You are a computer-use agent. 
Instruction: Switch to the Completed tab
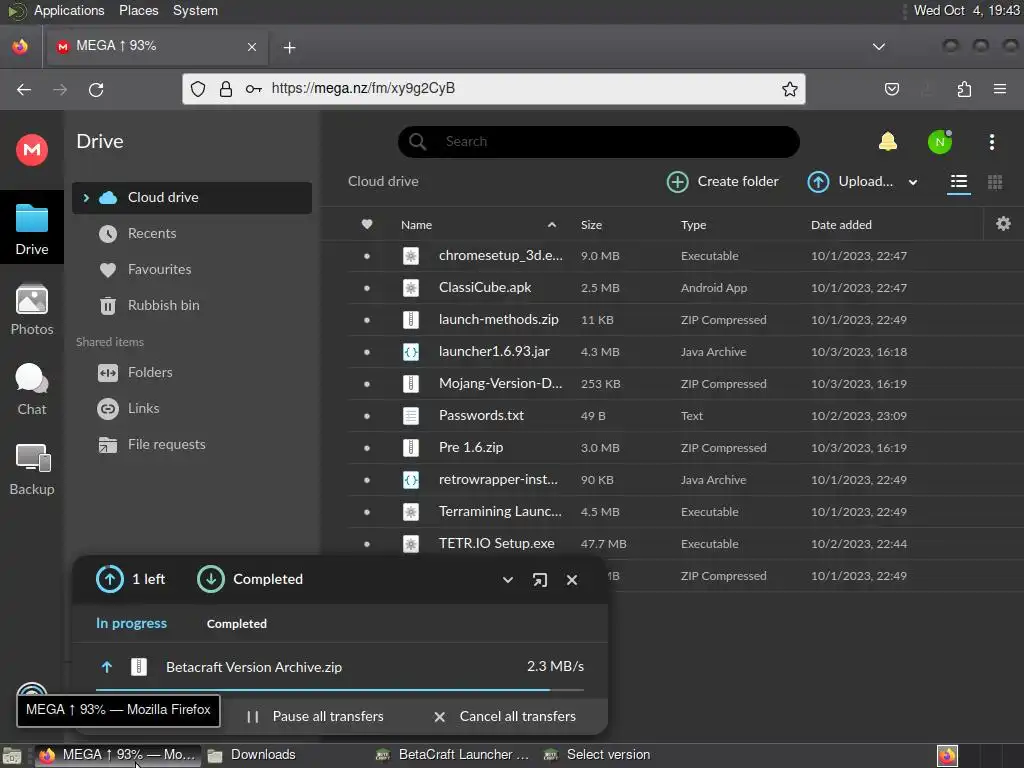point(236,624)
